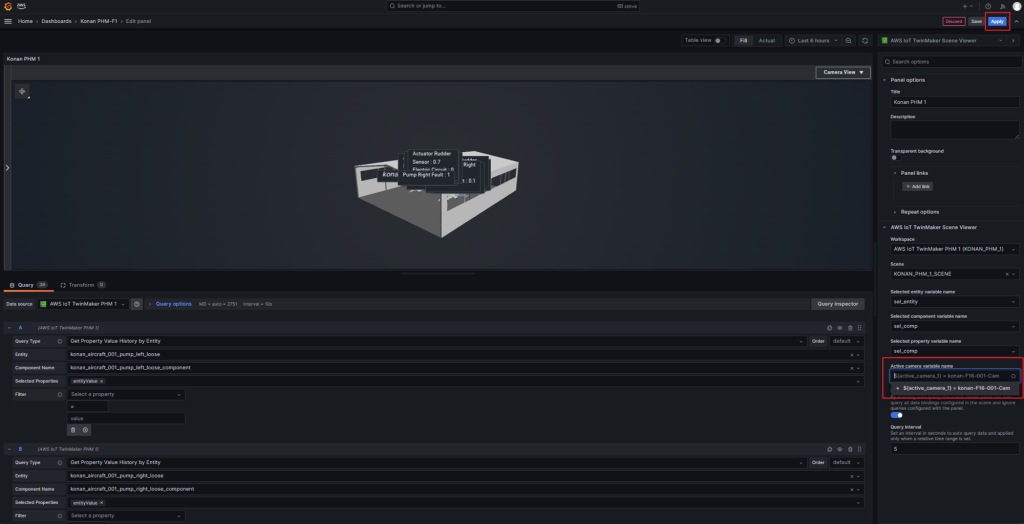
Task: Grab the drag handle of query B
Action: pyautogui.click(x=859, y=449)
